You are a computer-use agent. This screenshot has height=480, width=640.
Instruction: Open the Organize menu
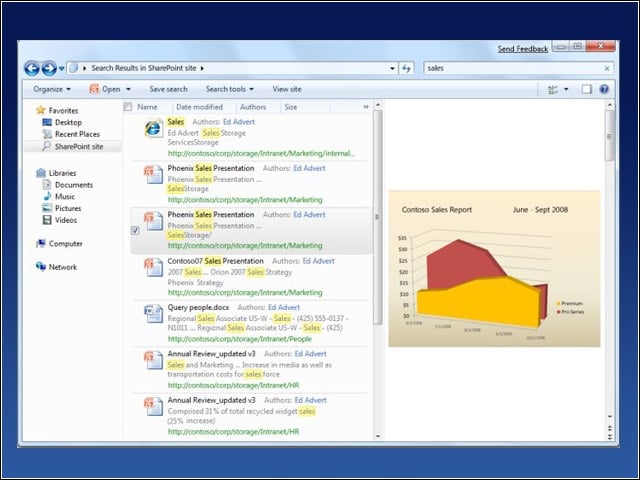[x=52, y=89]
